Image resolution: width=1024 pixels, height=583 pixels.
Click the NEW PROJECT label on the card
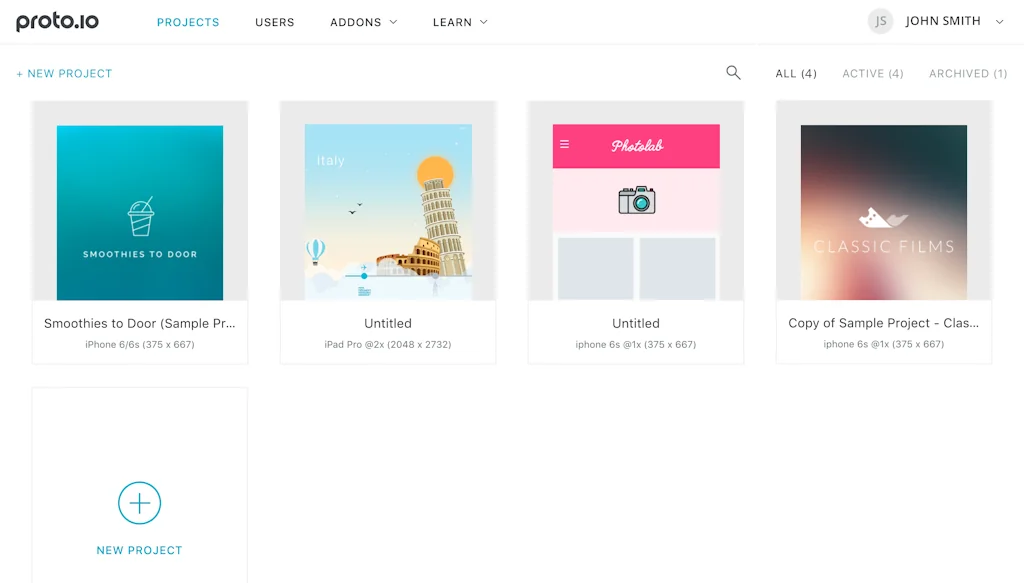coord(139,549)
